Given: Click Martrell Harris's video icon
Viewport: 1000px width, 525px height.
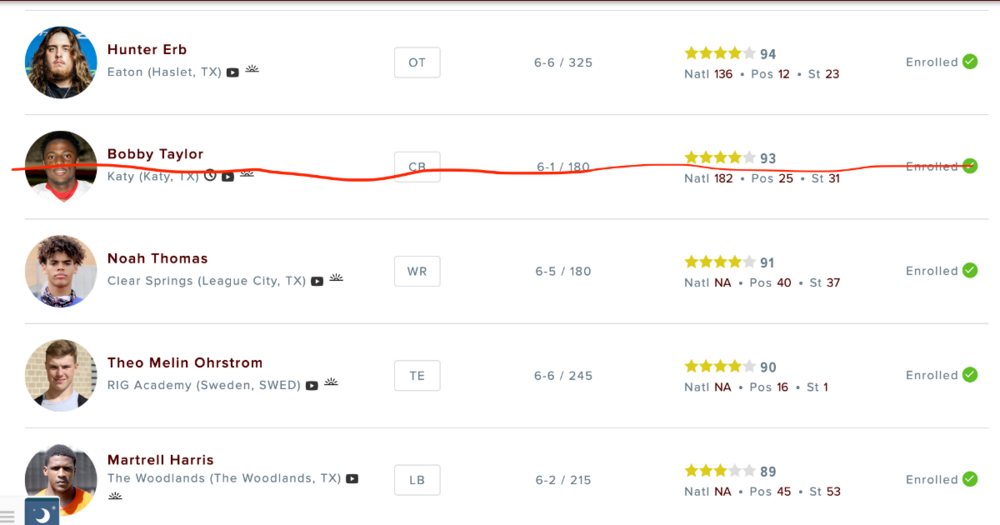Looking at the screenshot, I should [x=352, y=480].
